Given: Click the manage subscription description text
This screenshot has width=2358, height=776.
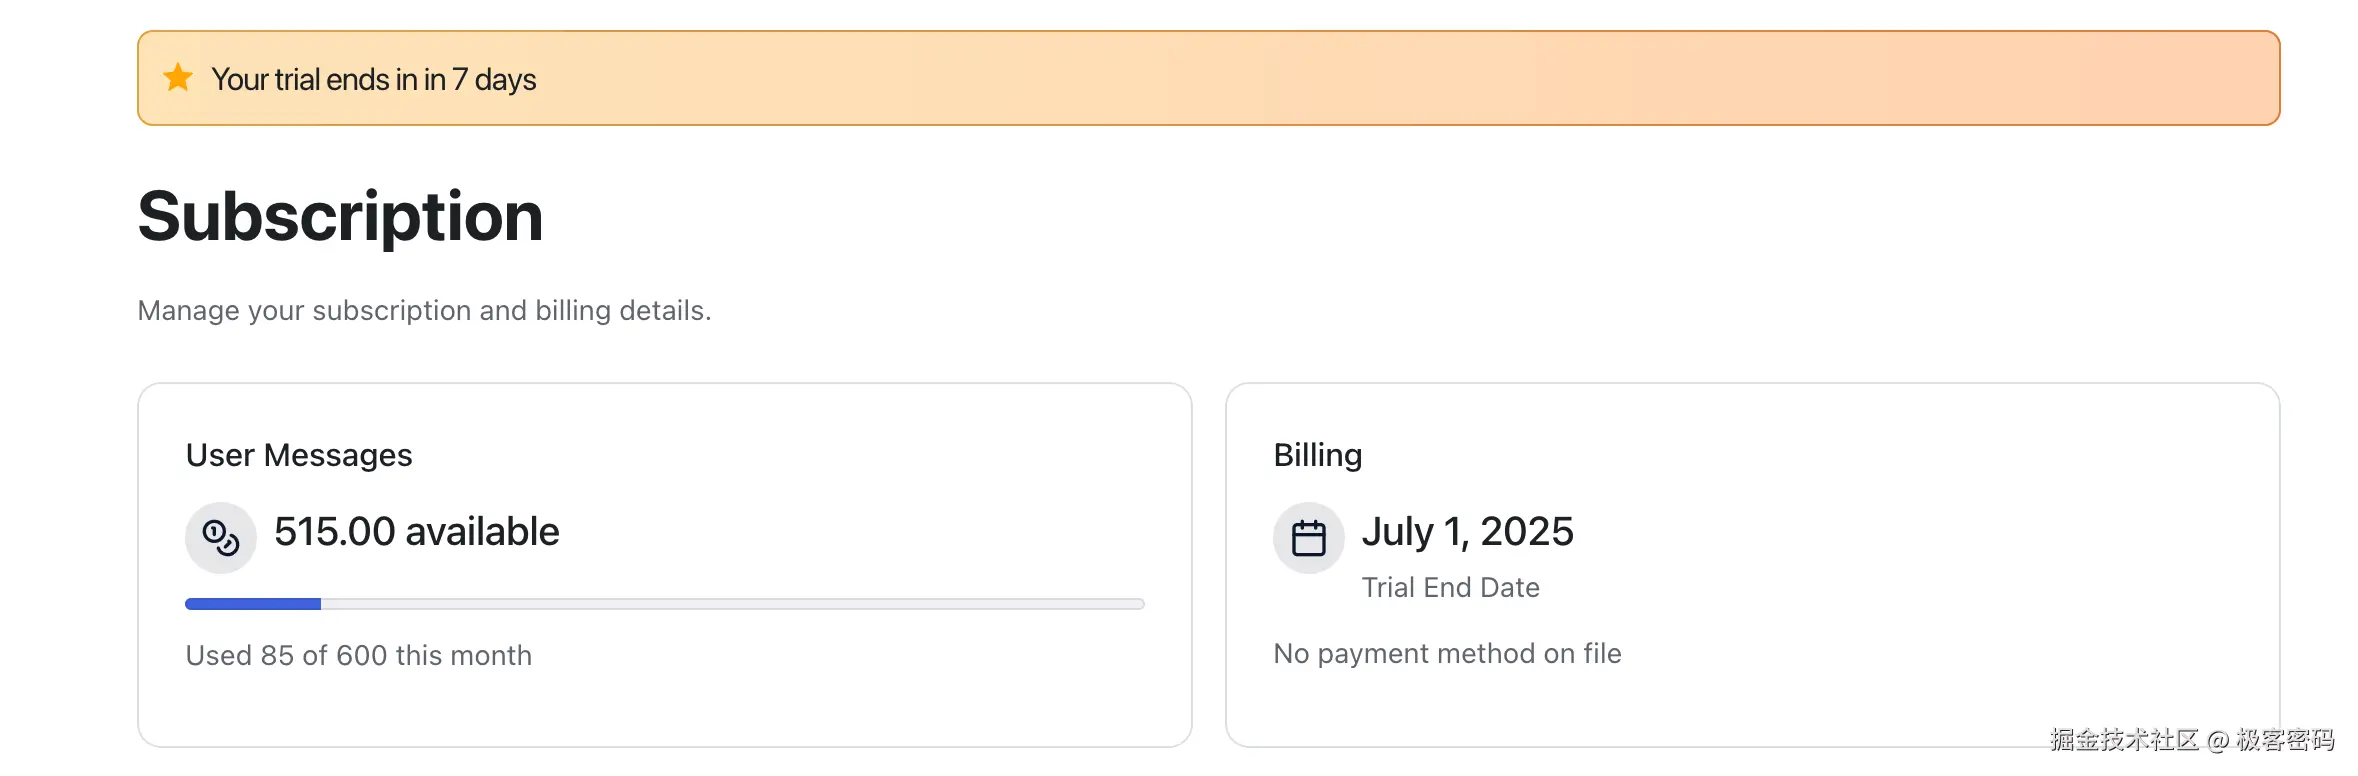Looking at the screenshot, I should point(424,311).
